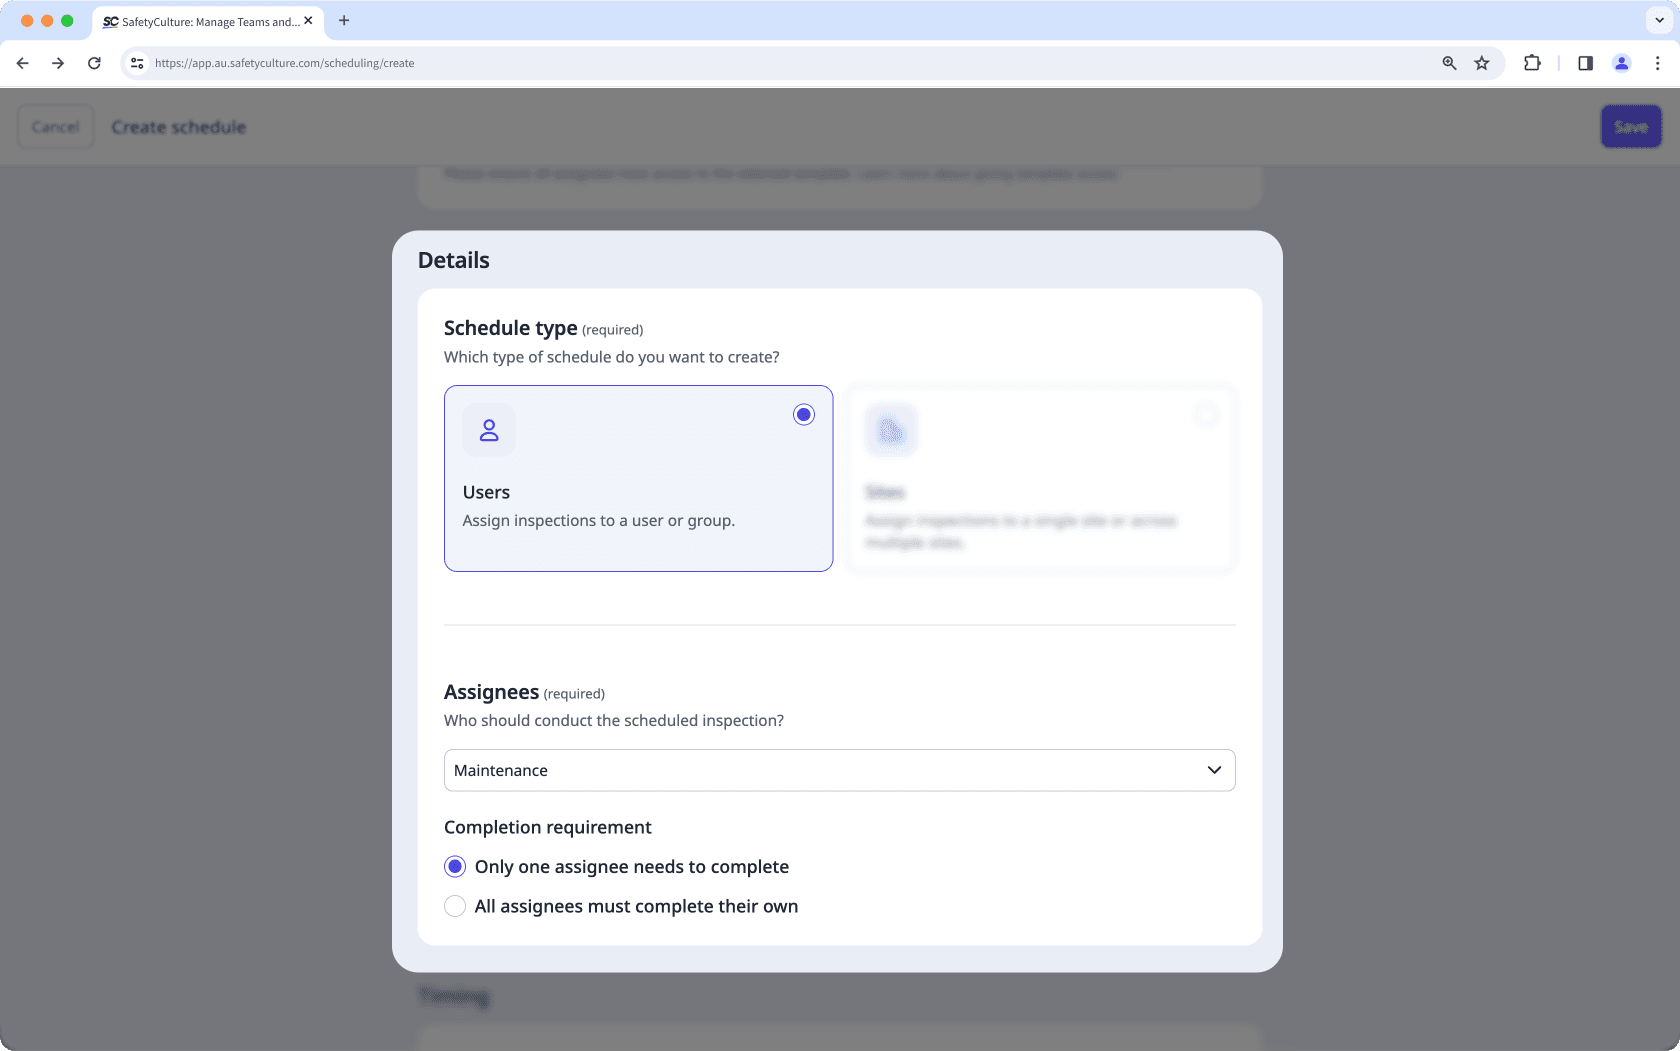
Task: Open a new browser tab
Action: coord(344,20)
